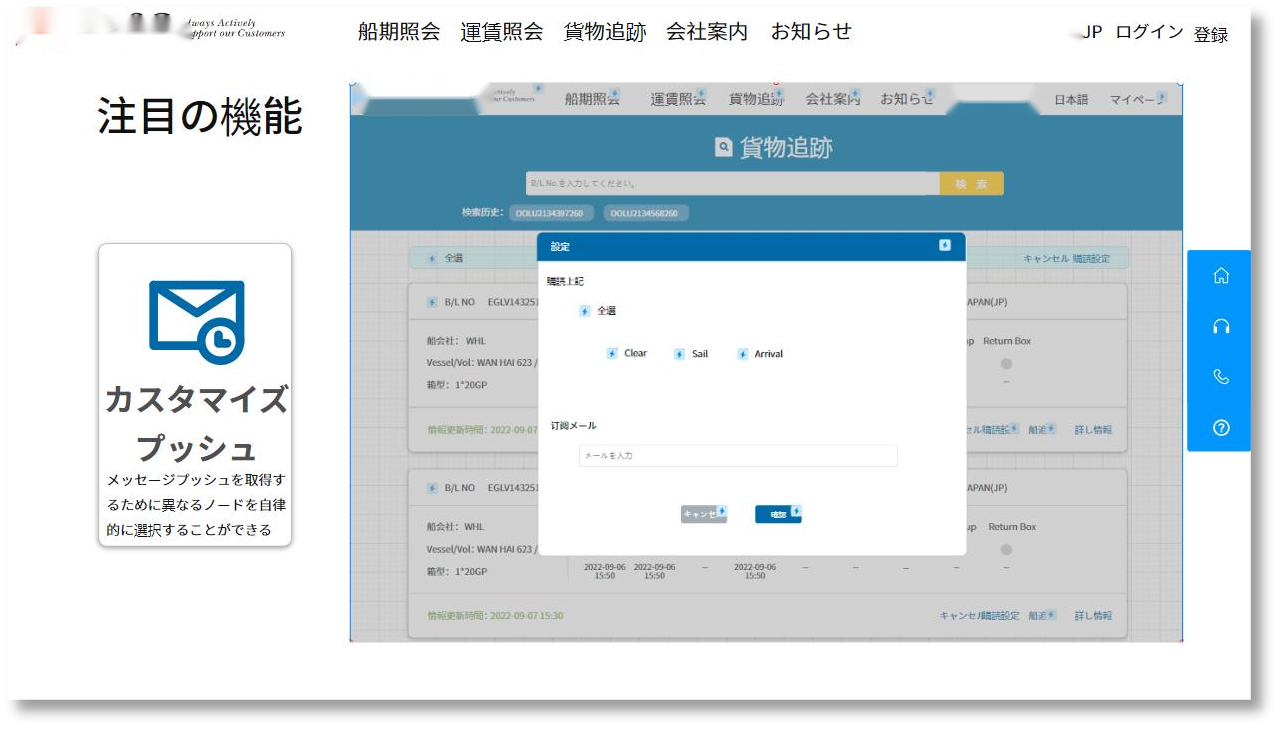Viewport: 1280px width, 729px height.
Task: Click the home icon in right sidebar
Action: pyautogui.click(x=1220, y=276)
